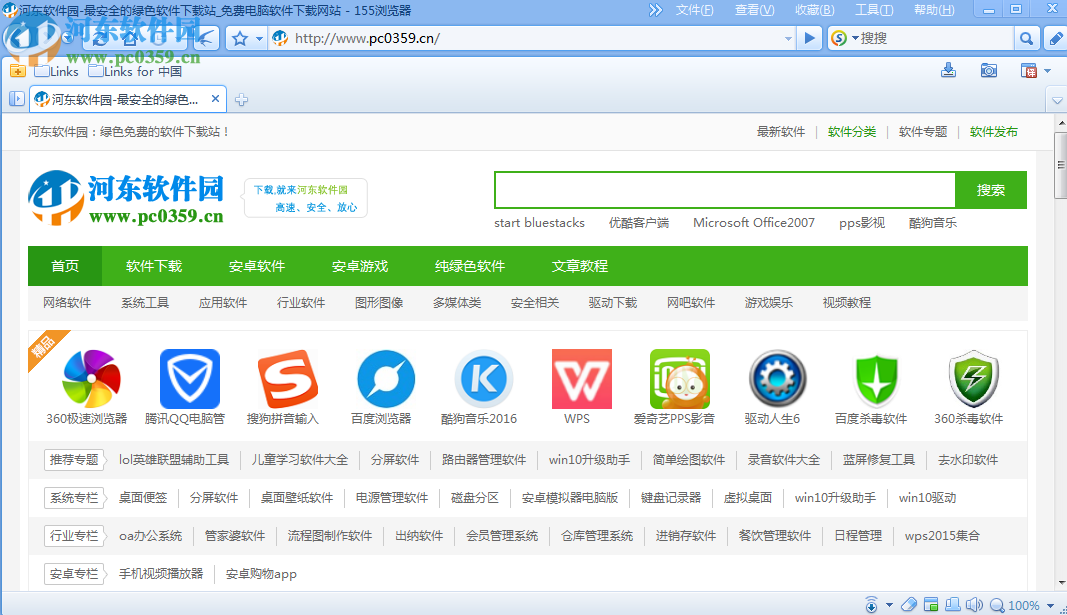Click the eraser clear-history icon in status bar
This screenshot has height=615, width=1067.
[908, 605]
